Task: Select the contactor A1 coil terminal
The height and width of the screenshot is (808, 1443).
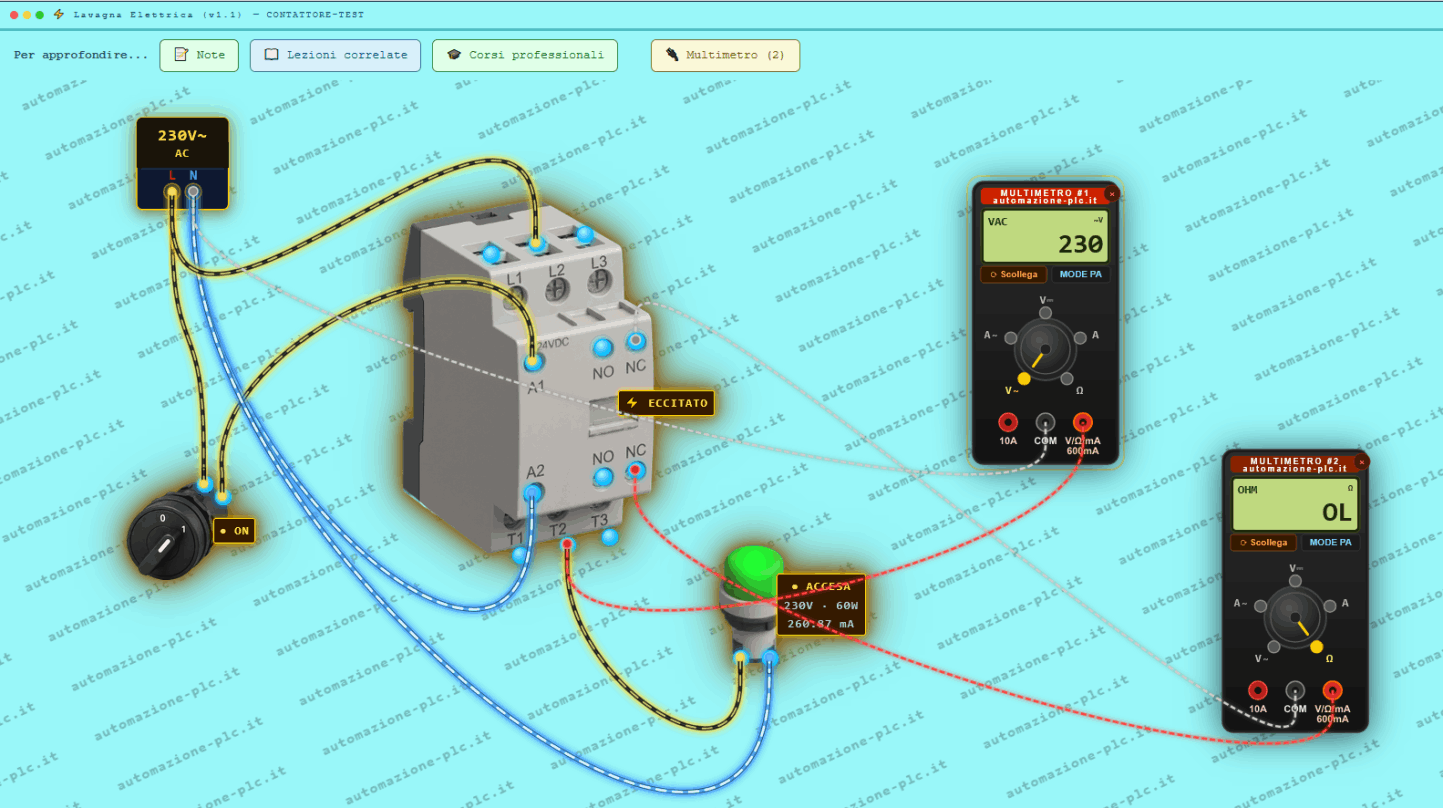Action: click(533, 361)
